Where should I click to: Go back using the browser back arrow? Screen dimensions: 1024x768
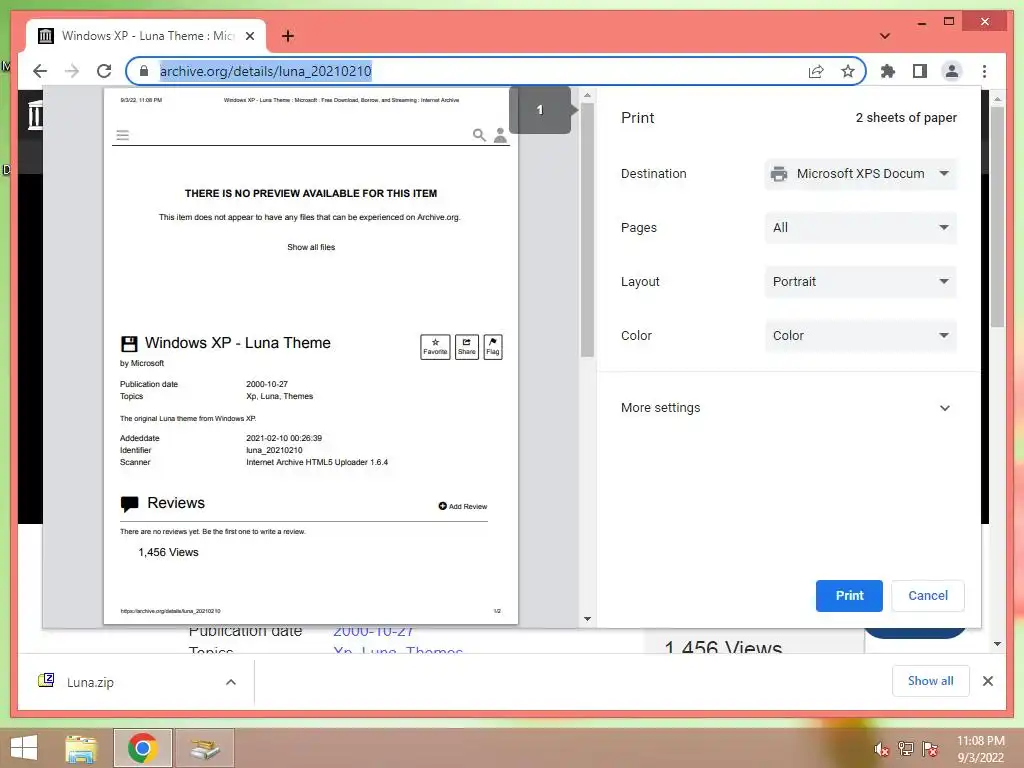[x=40, y=71]
